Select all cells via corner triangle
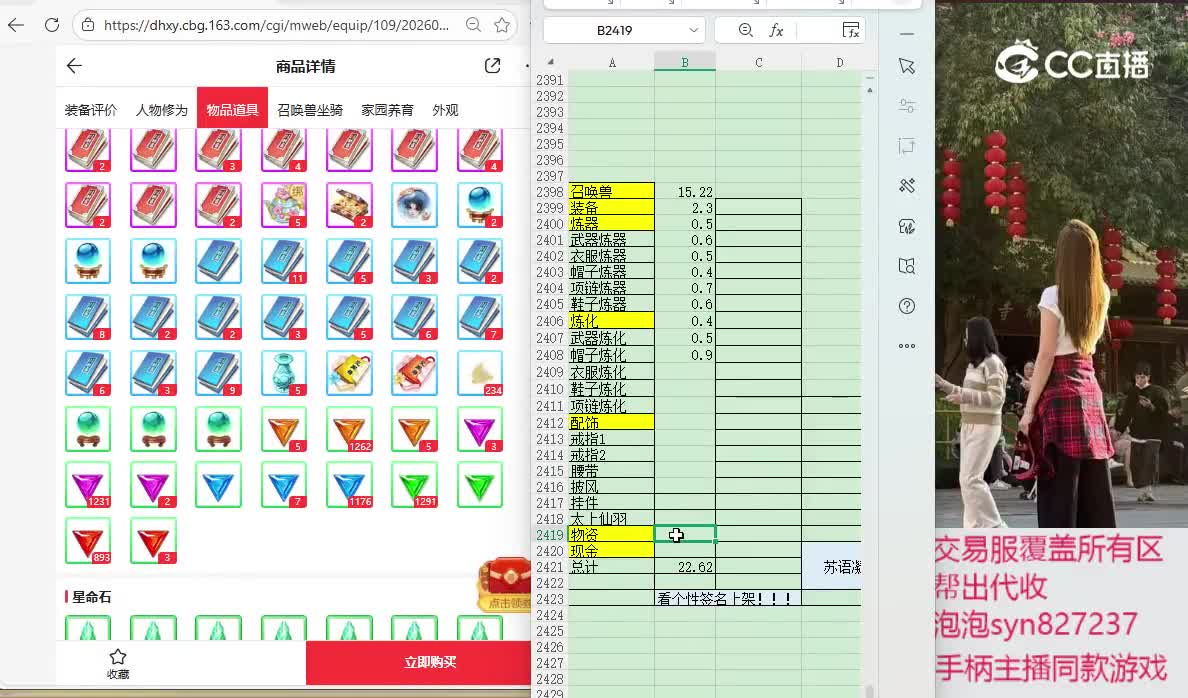This screenshot has height=698, width=1188. [x=551, y=62]
